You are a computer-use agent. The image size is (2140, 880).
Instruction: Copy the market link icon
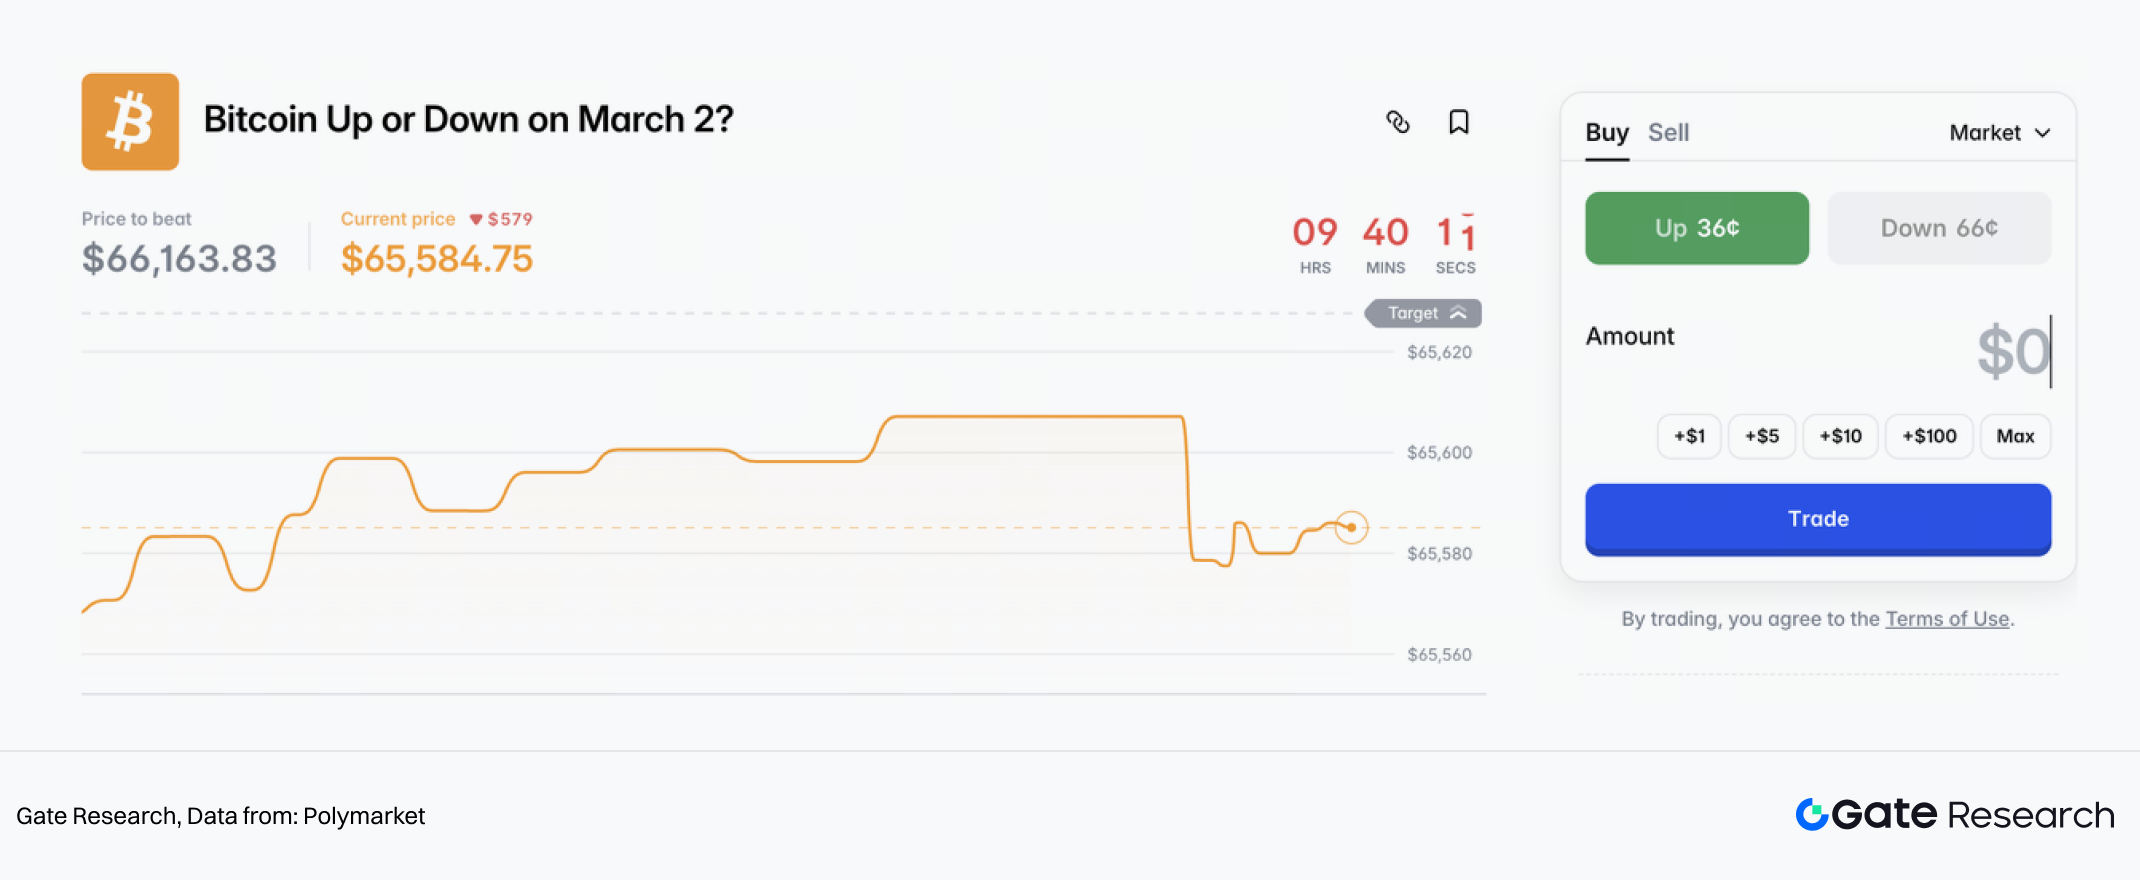click(1397, 122)
